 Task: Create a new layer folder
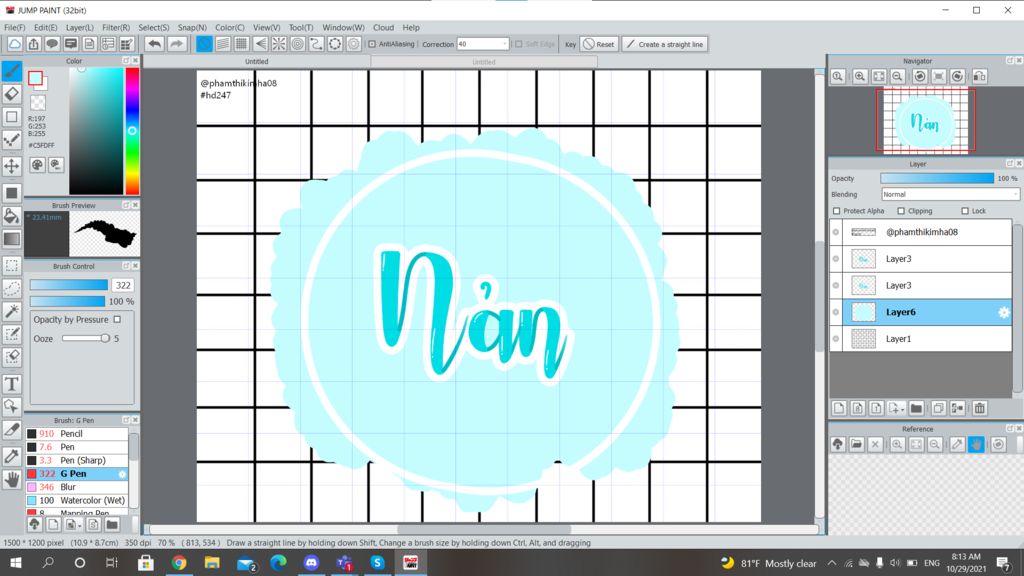[916, 409]
